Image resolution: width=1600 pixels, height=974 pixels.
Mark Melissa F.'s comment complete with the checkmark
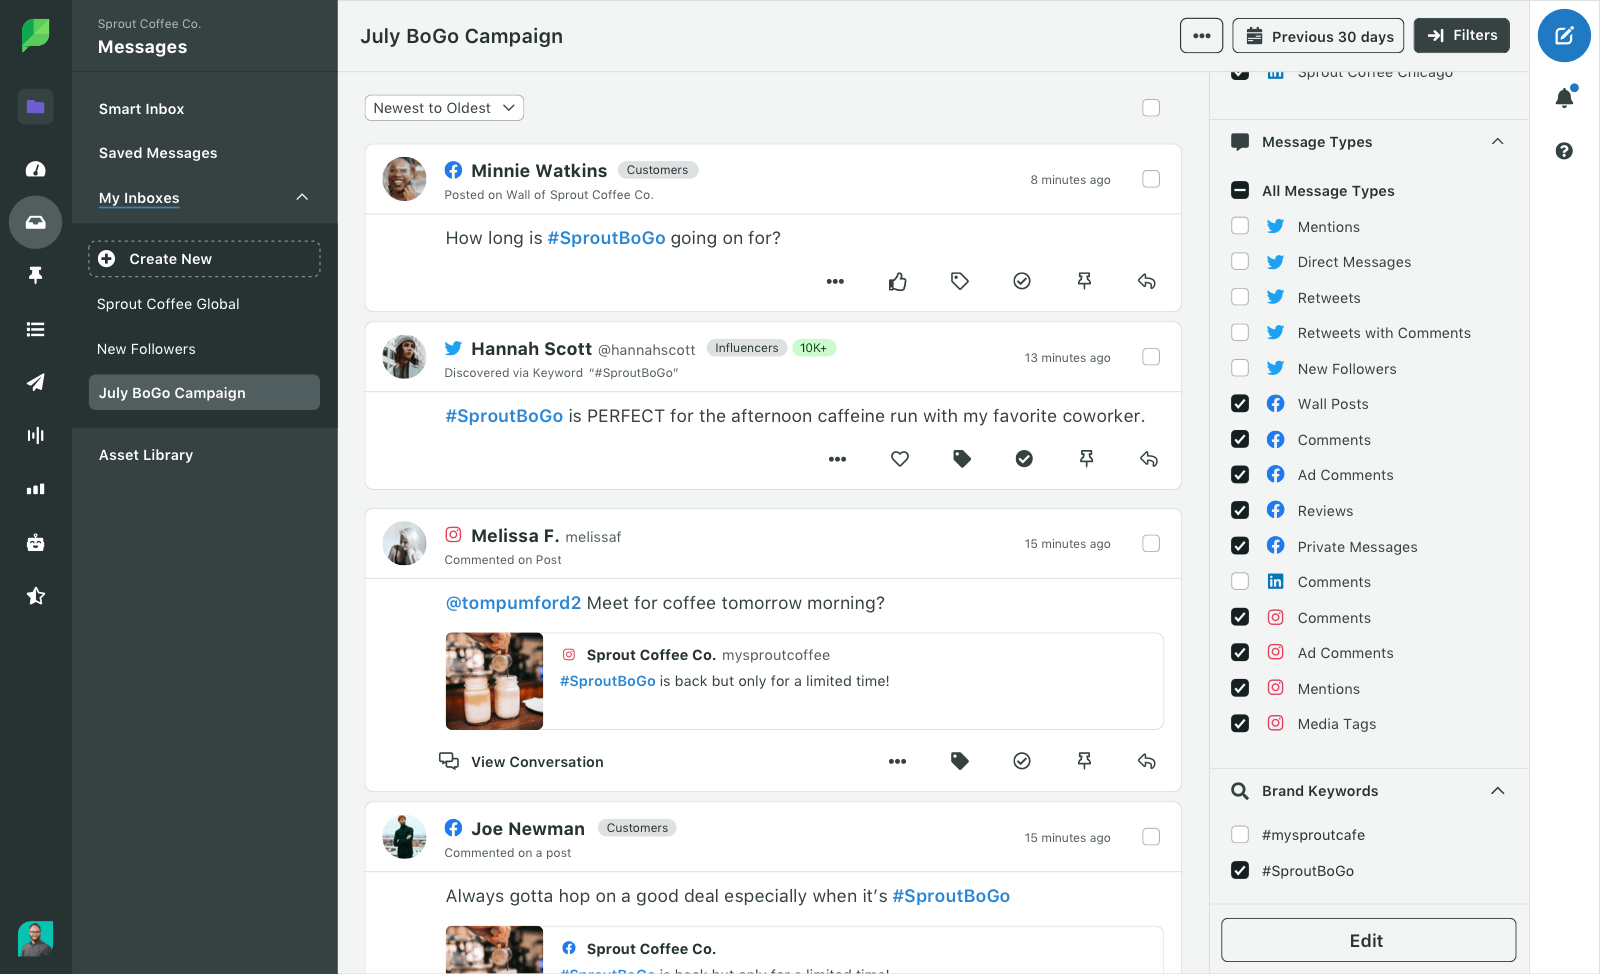(1022, 760)
